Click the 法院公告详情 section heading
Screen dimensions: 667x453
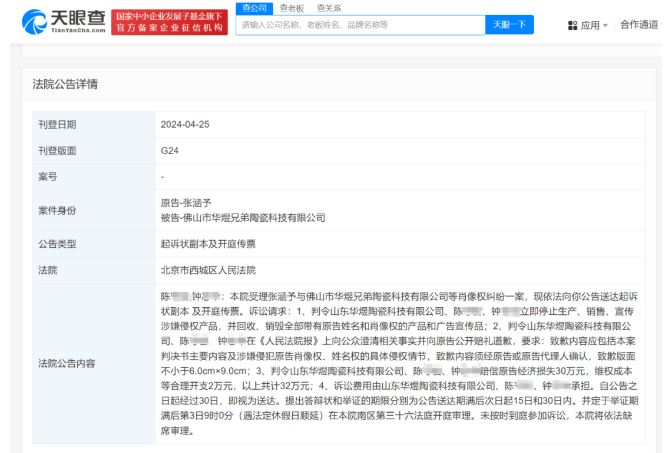point(65,84)
